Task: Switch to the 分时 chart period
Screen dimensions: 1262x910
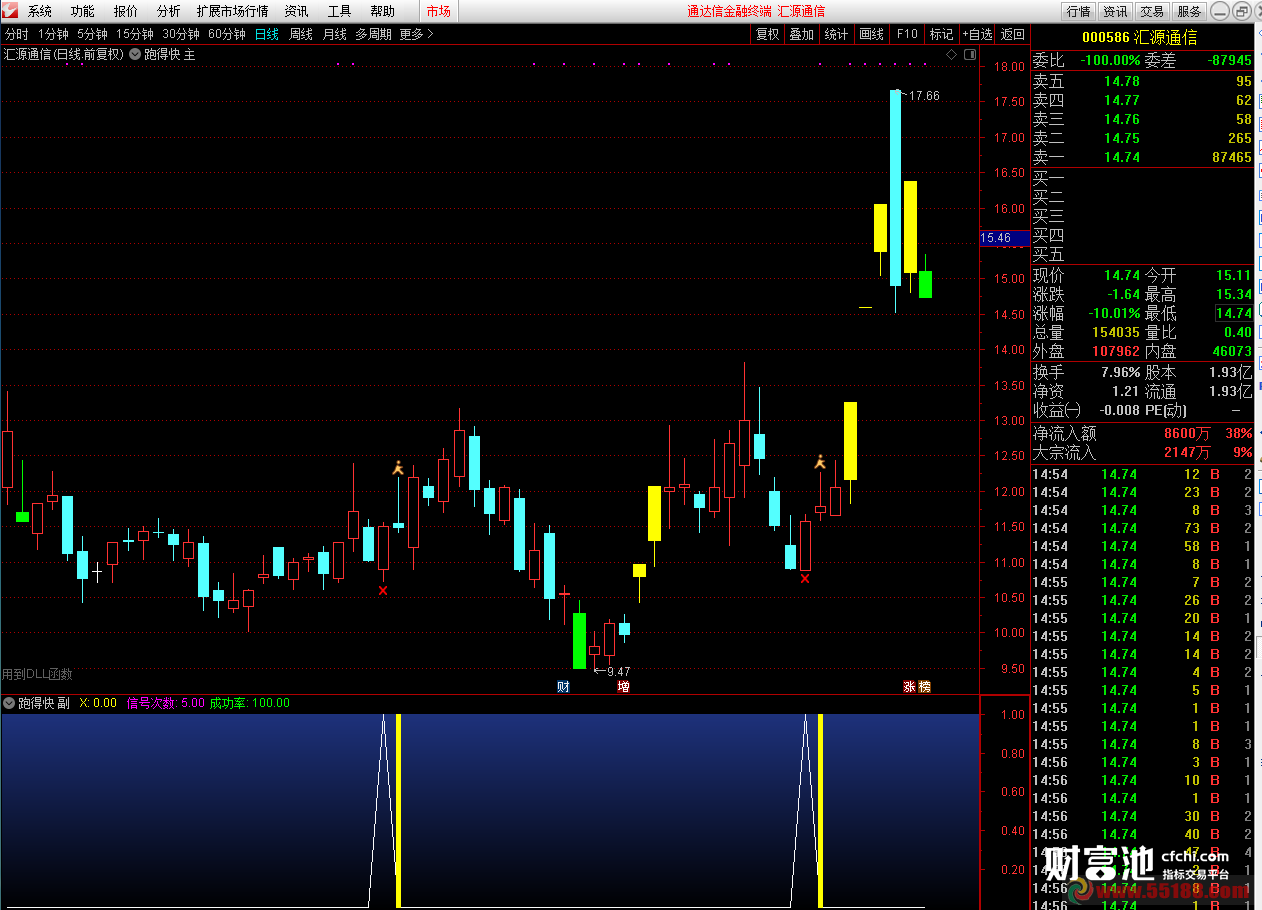Action: point(17,34)
